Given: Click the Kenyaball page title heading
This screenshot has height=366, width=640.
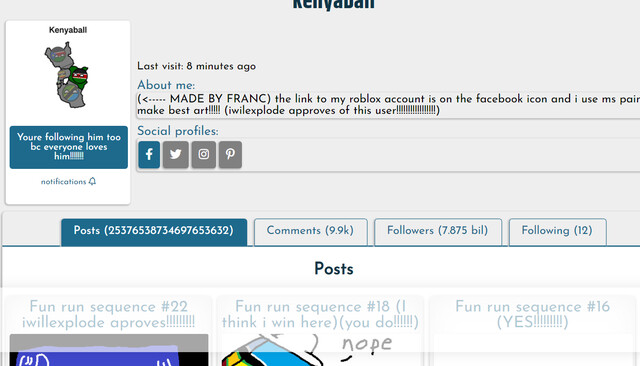Looking at the screenshot, I should pyautogui.click(x=333, y=5).
